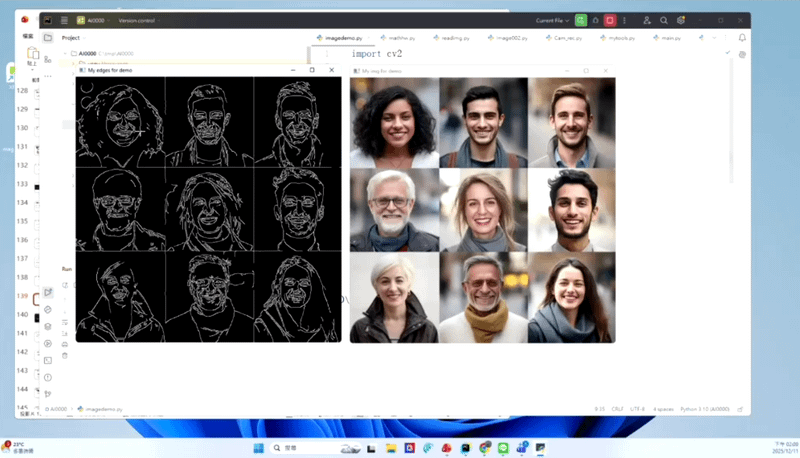Image resolution: width=800 pixels, height=458 pixels.
Task: Expand the AI0000 project root folder
Action: pyautogui.click(x=66, y=53)
